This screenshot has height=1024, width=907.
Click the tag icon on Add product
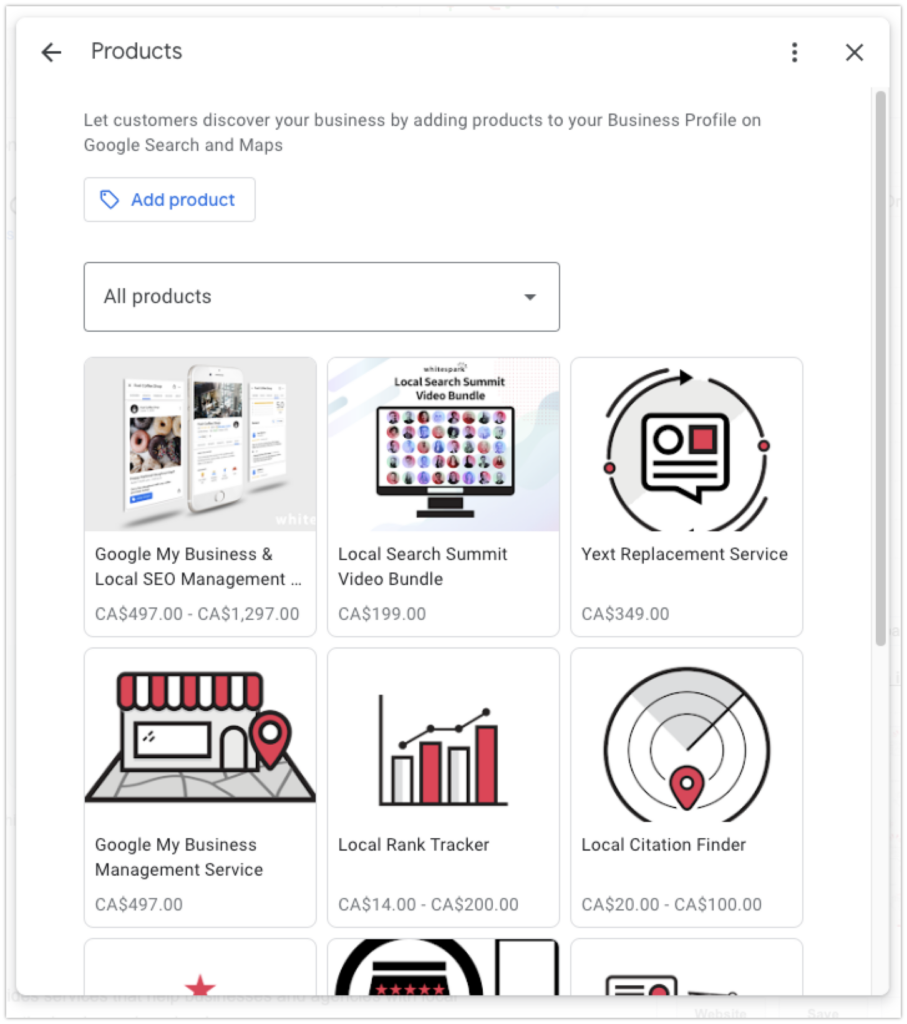click(x=109, y=200)
